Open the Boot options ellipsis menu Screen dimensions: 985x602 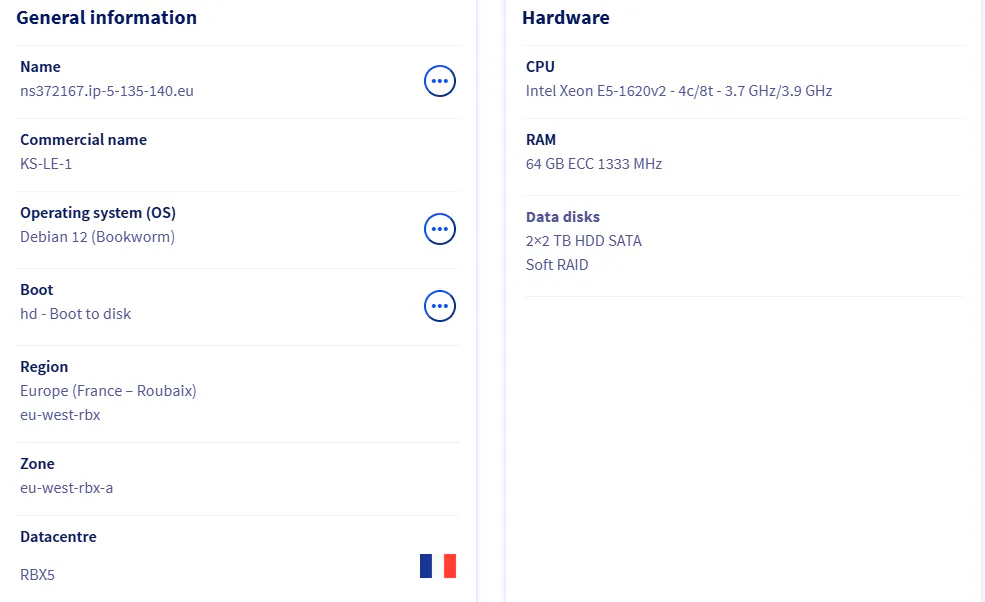click(440, 306)
